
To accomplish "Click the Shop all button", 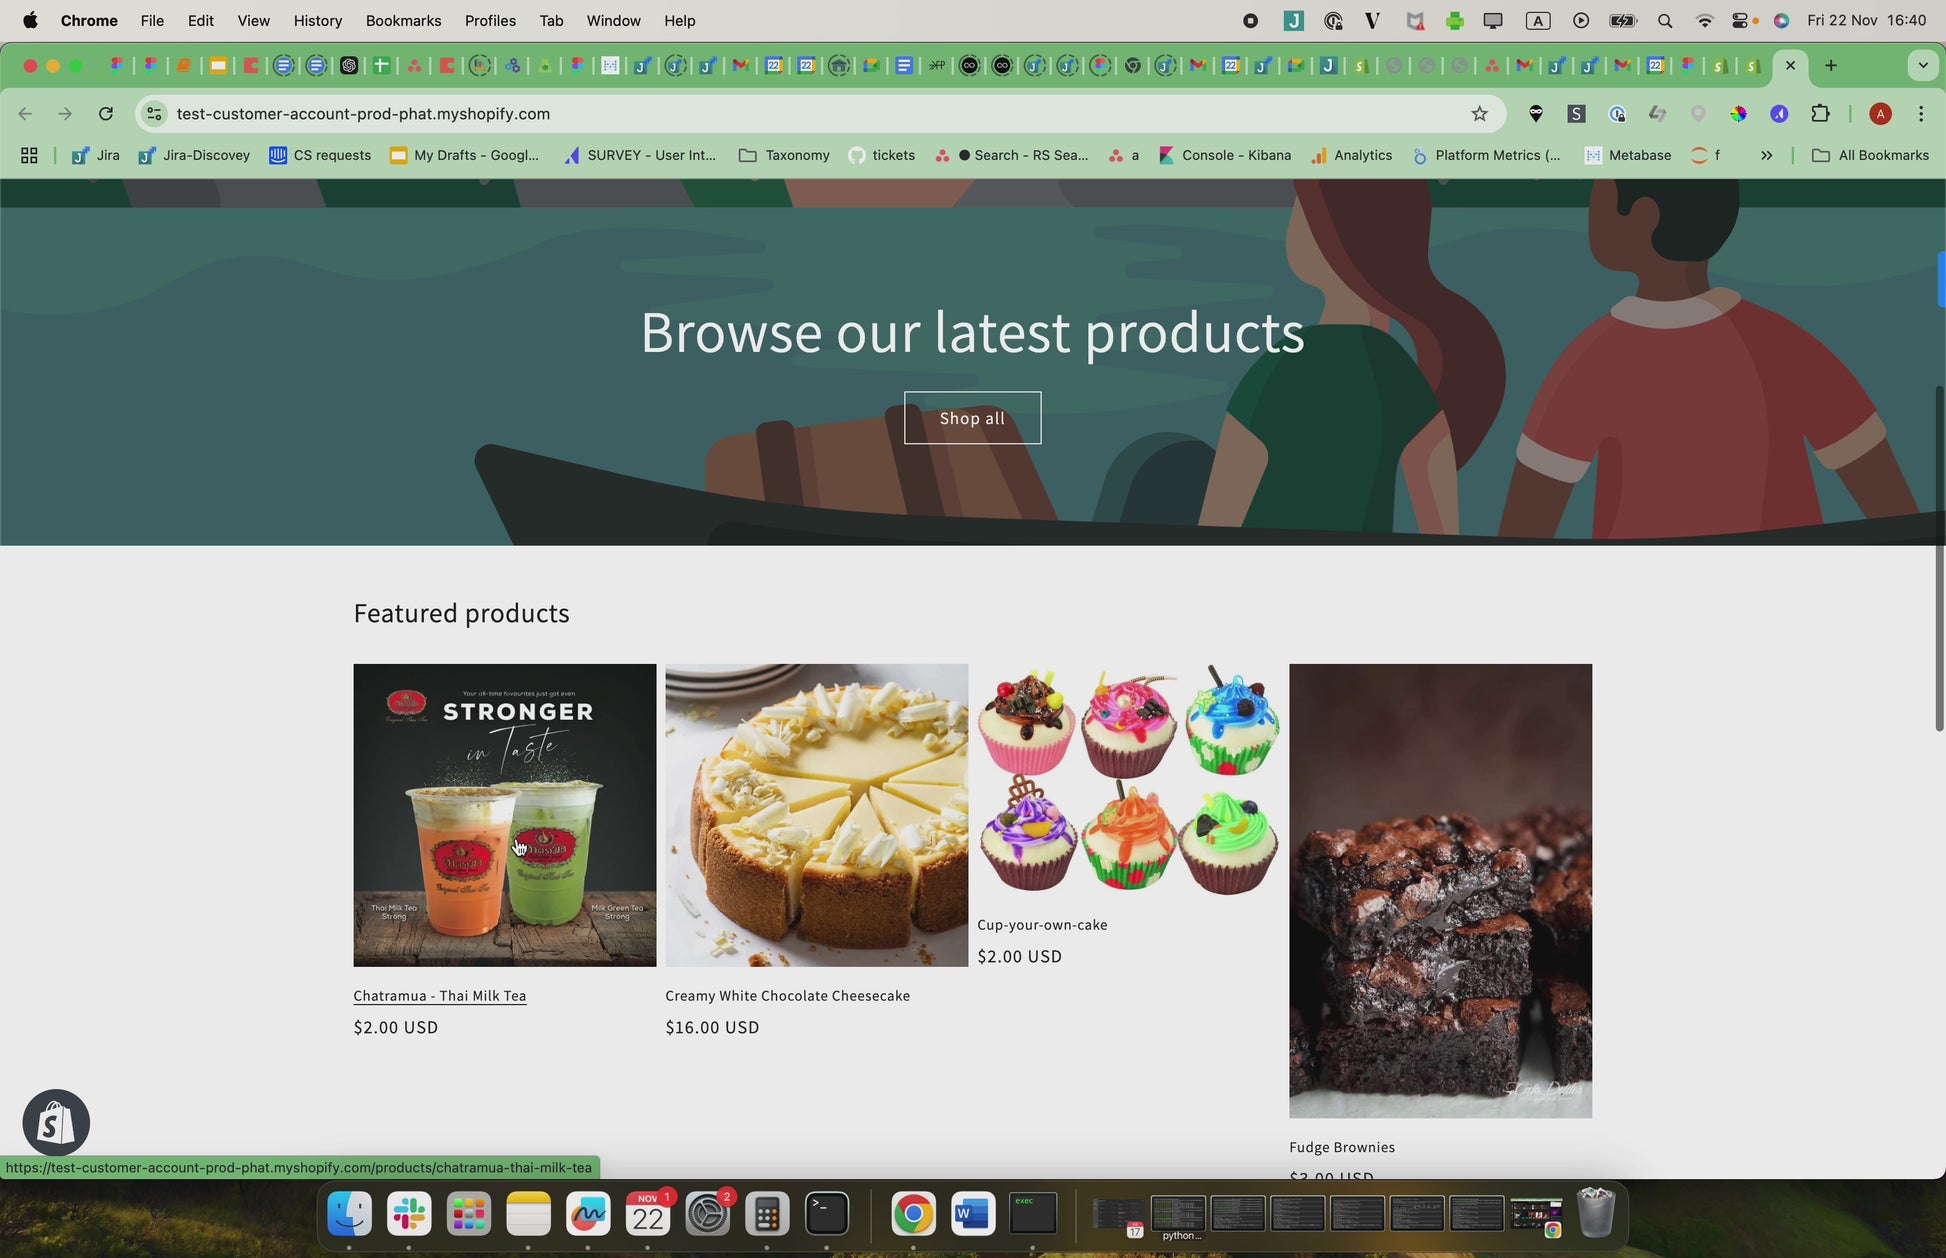I will 972,418.
